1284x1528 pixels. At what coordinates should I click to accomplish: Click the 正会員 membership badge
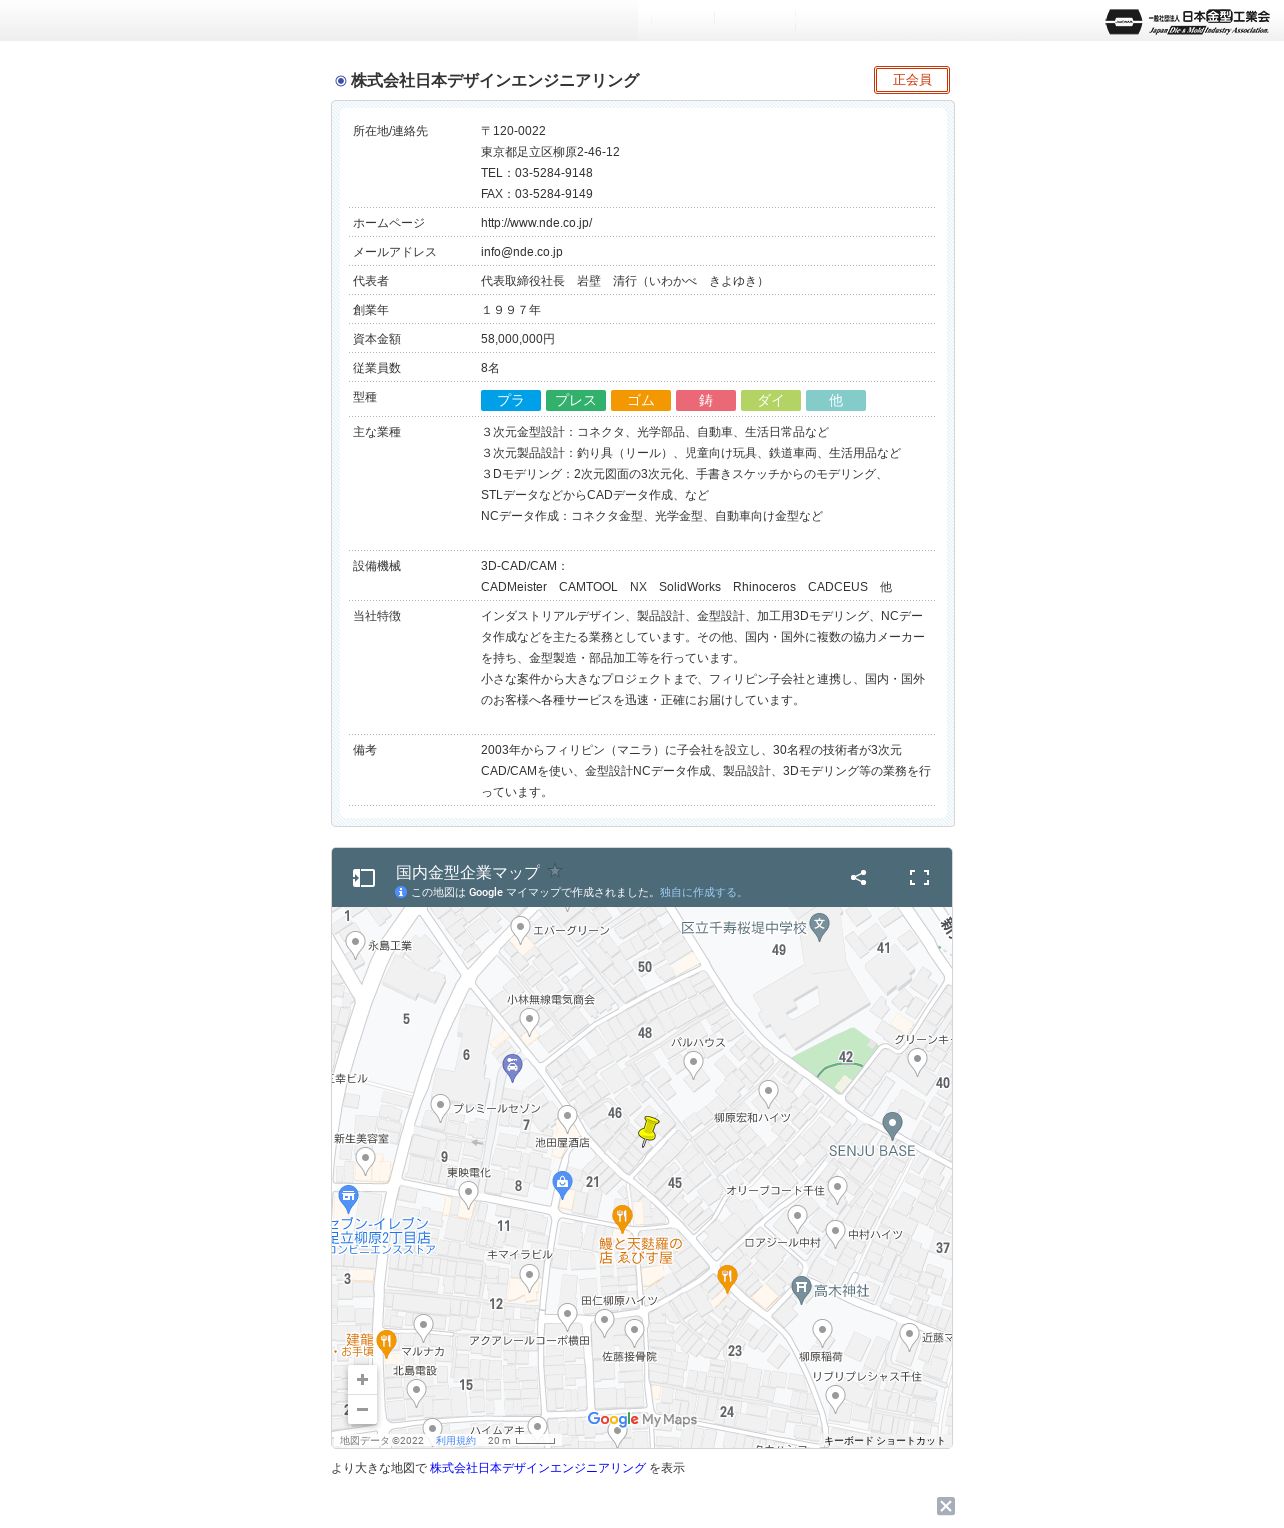coord(911,80)
